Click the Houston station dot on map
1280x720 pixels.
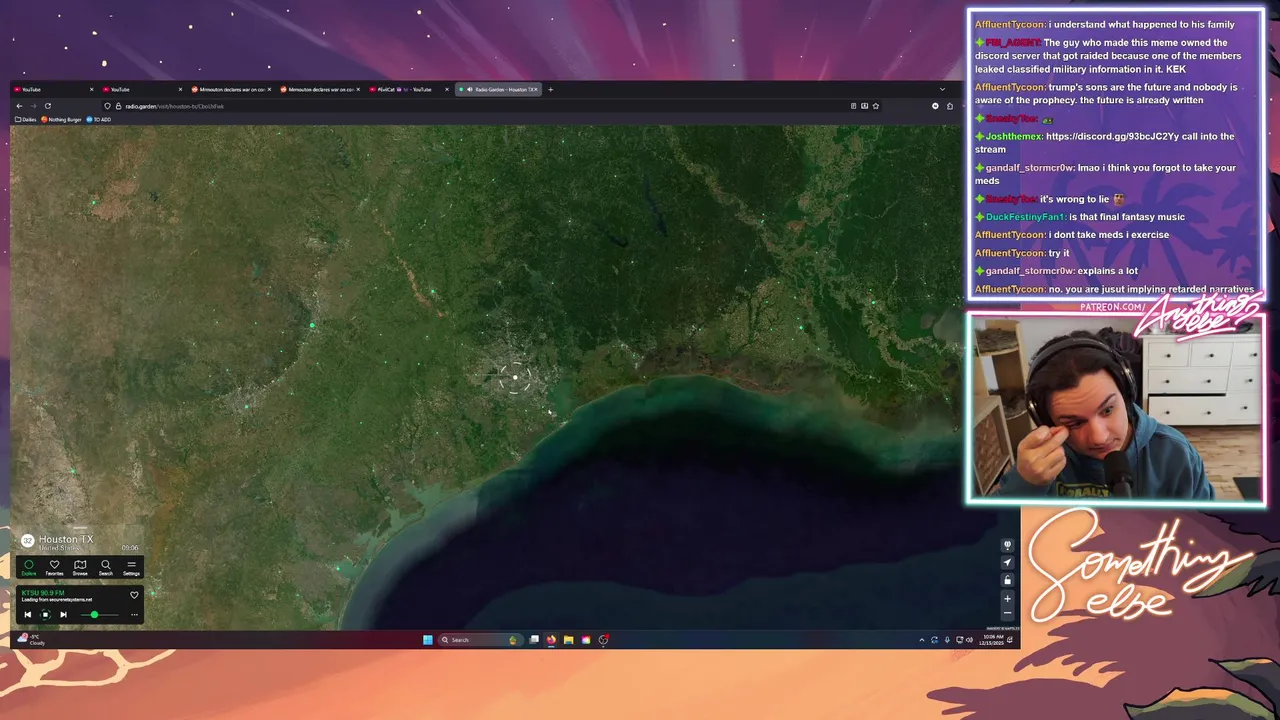[x=515, y=377]
